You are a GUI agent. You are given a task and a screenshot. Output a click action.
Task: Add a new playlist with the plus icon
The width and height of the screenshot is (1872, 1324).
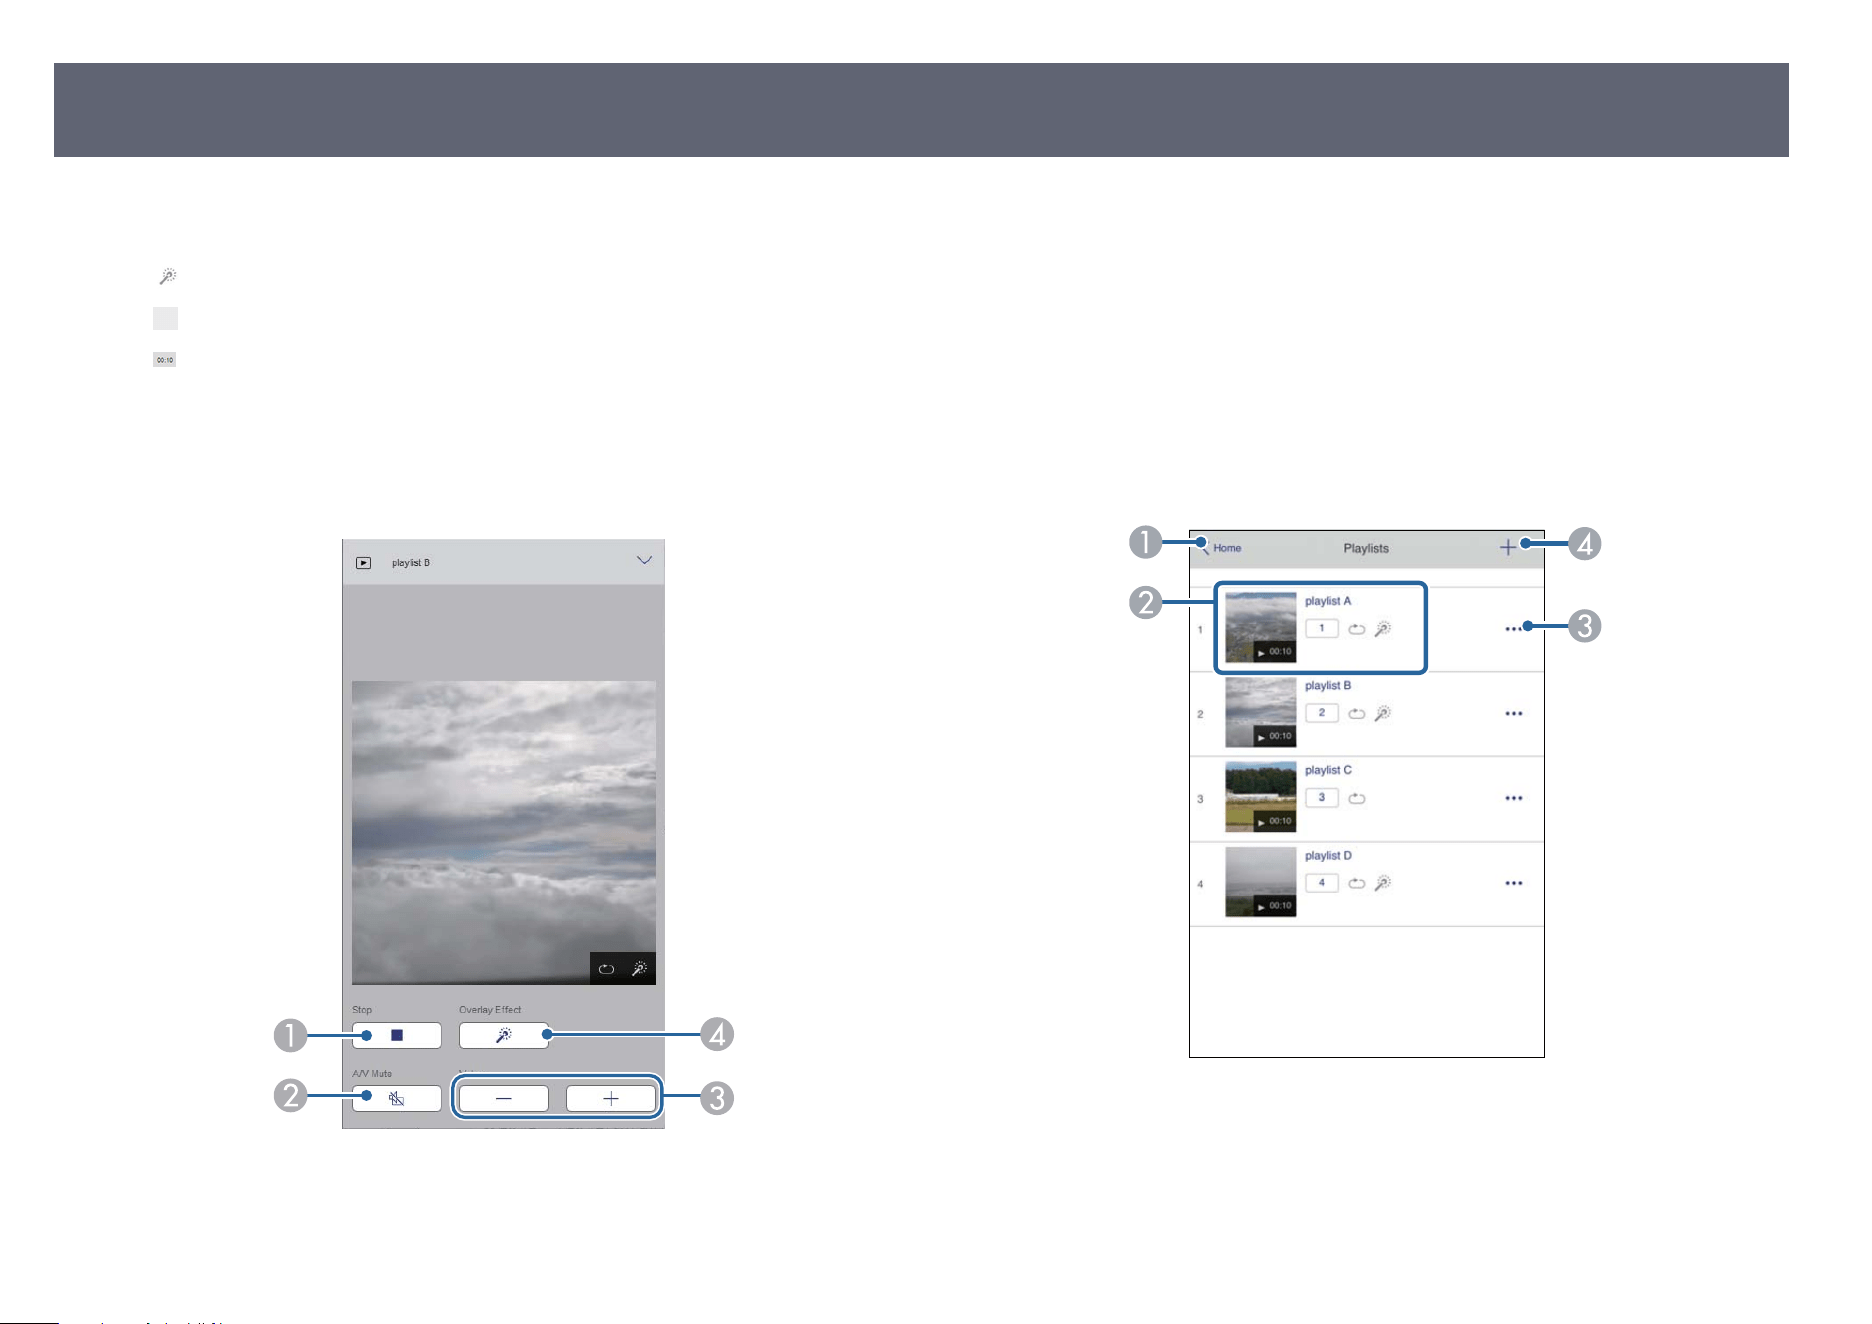point(1508,547)
